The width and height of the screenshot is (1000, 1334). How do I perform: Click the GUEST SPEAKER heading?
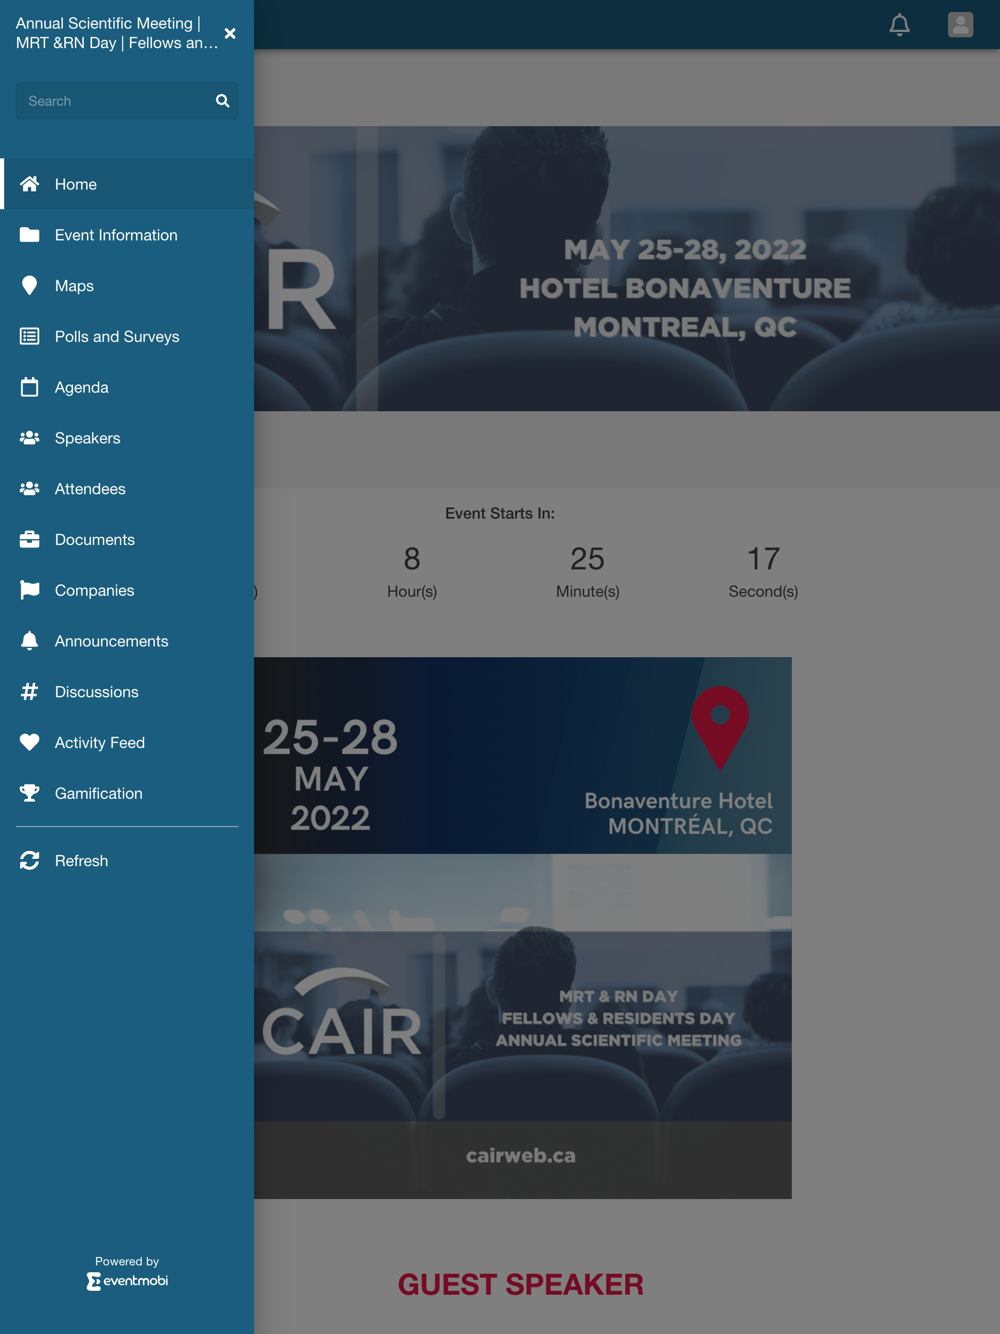pos(521,1285)
